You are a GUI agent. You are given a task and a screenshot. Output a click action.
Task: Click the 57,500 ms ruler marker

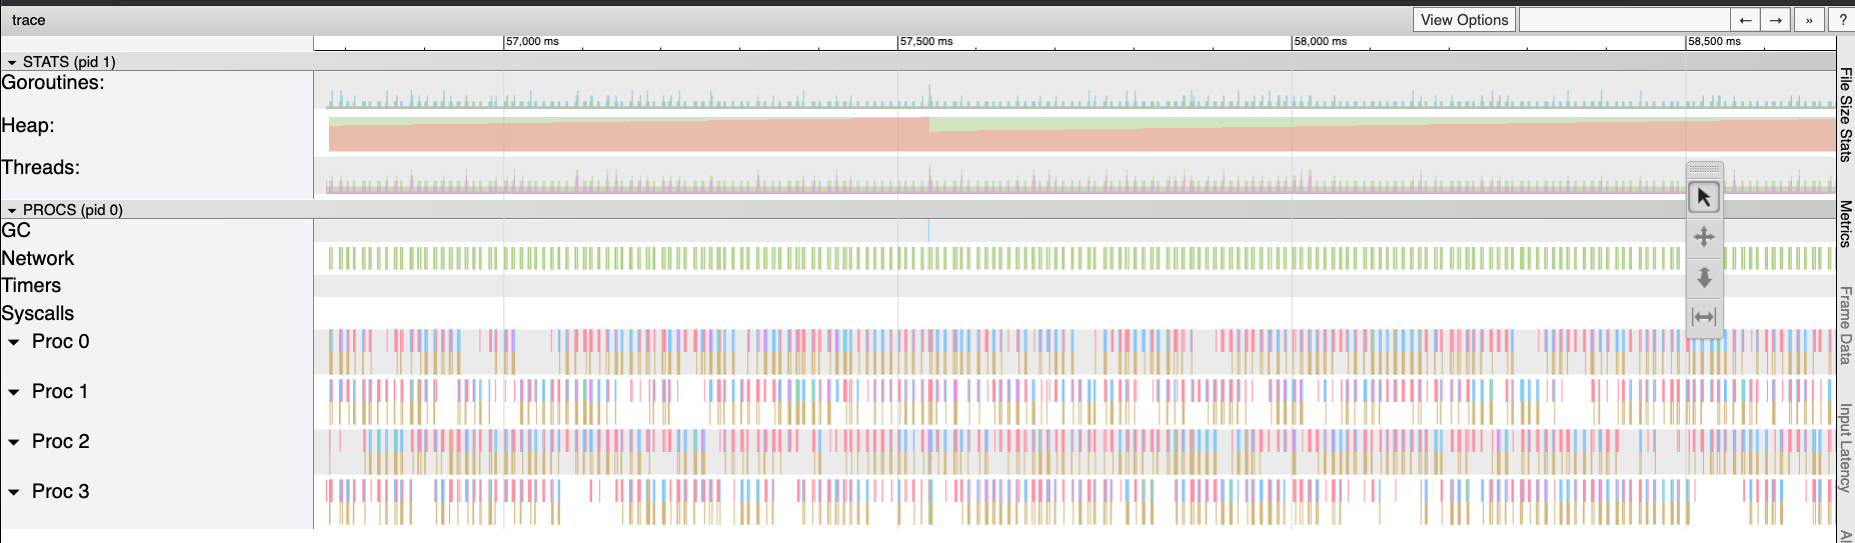click(926, 42)
